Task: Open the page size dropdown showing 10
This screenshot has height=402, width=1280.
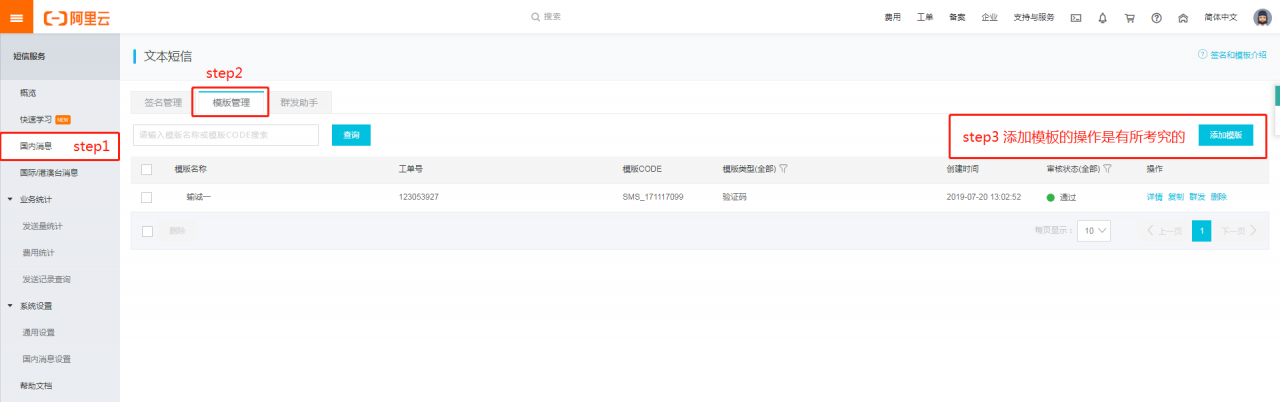Action: tap(1094, 231)
